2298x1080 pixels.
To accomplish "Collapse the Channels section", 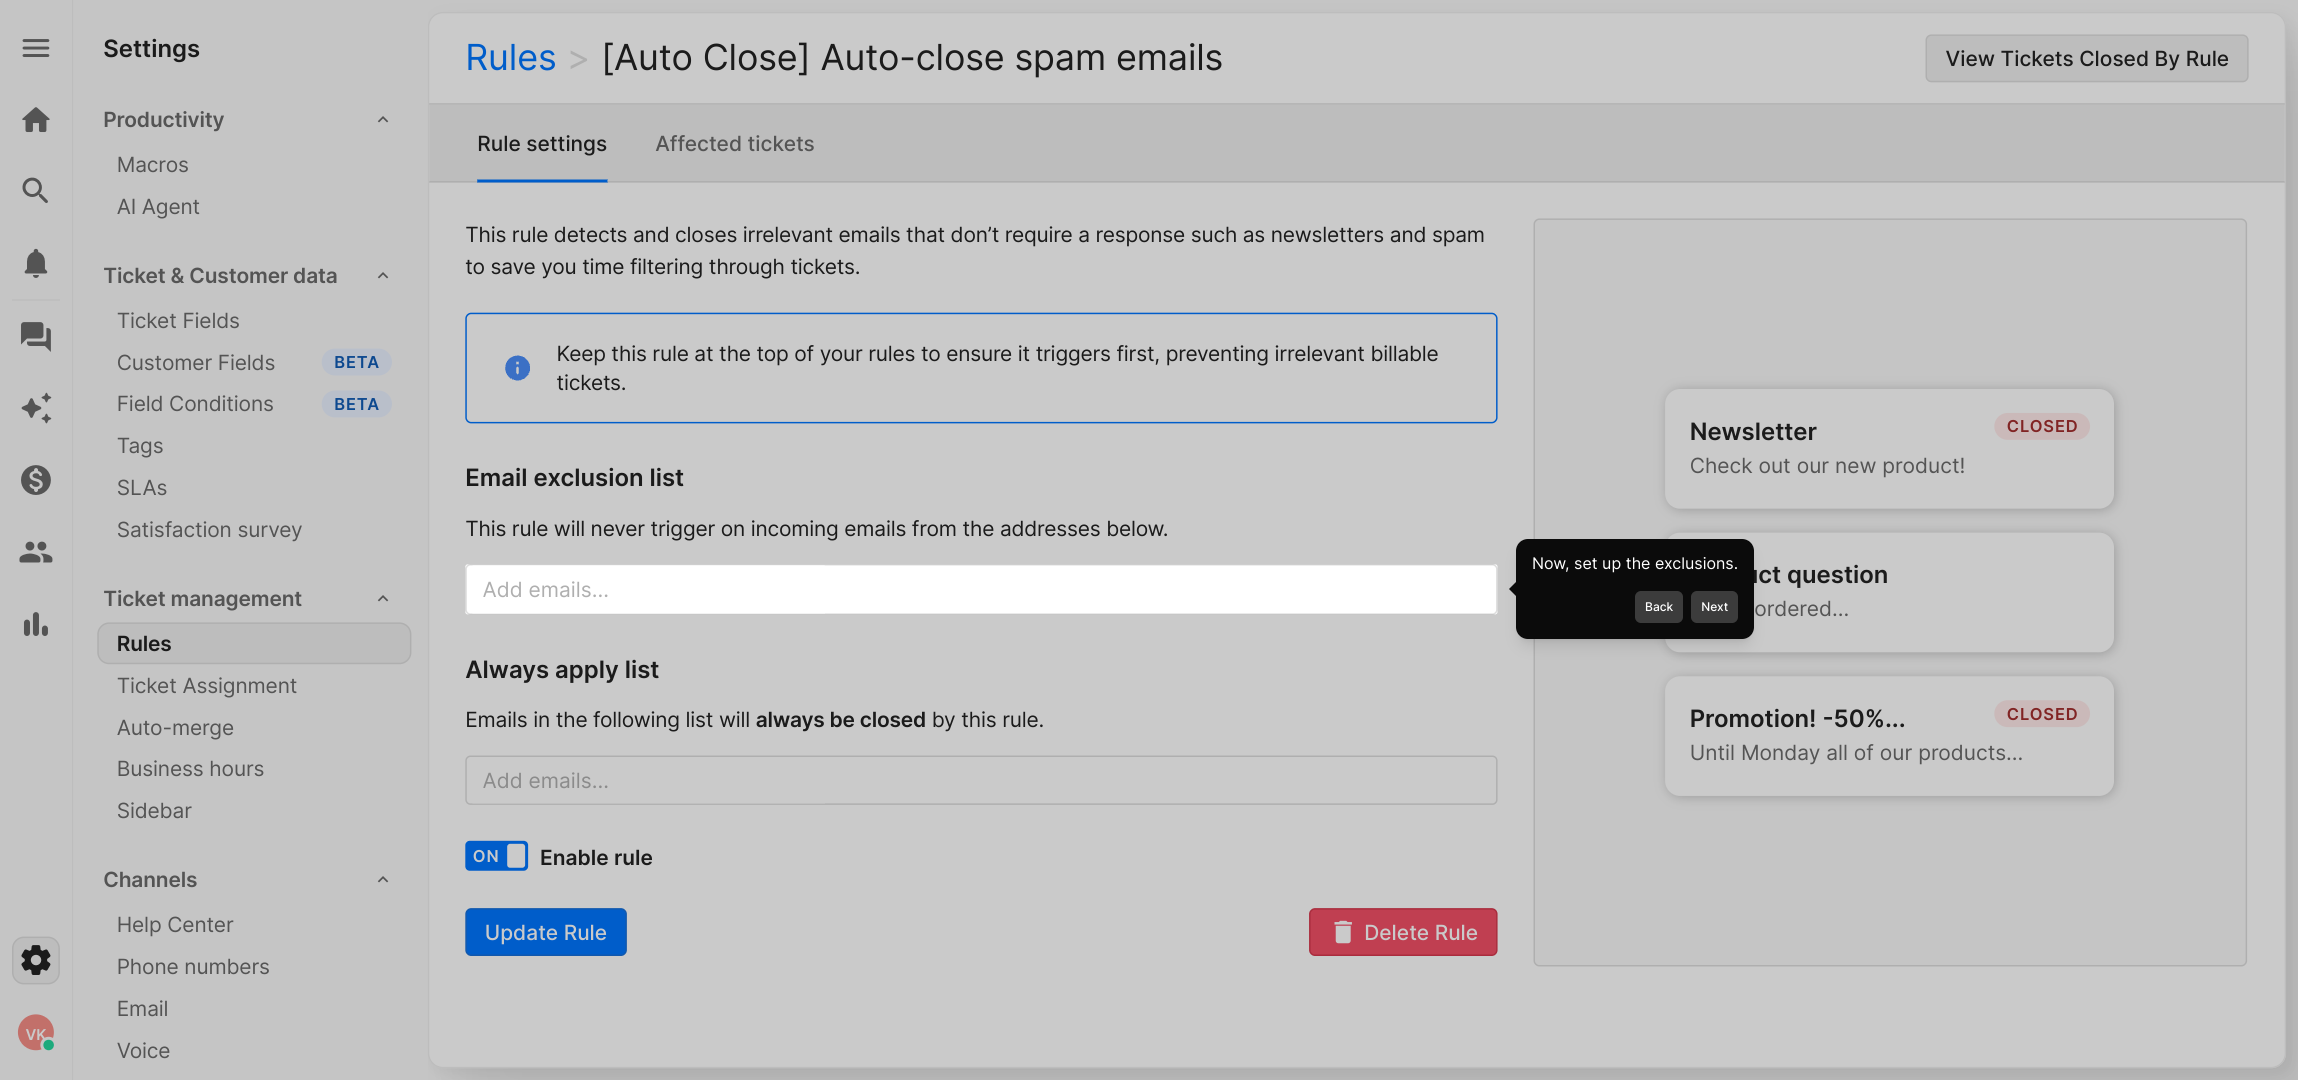I will click(x=383, y=880).
